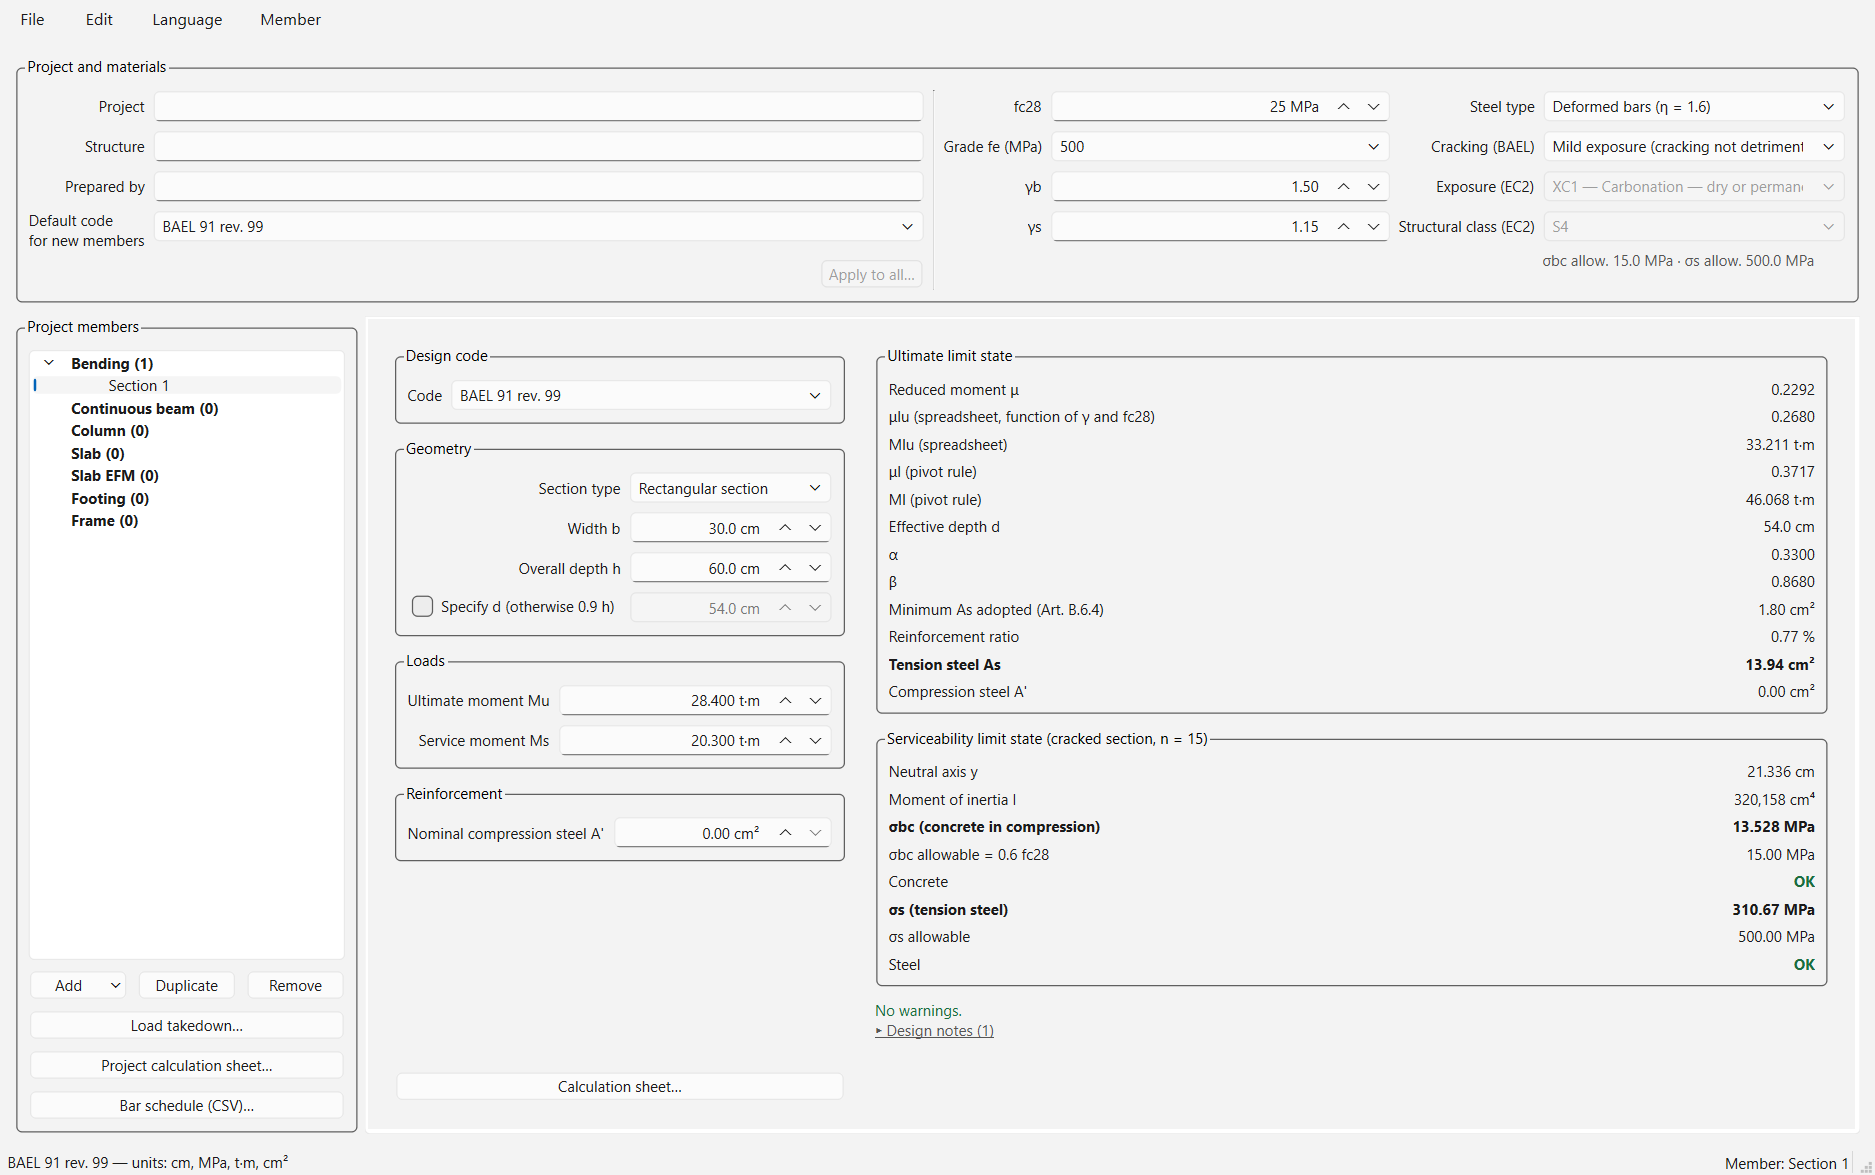Open Grade fe (MPa) dropdown
This screenshot has height=1175, width=1875.
[1220, 147]
